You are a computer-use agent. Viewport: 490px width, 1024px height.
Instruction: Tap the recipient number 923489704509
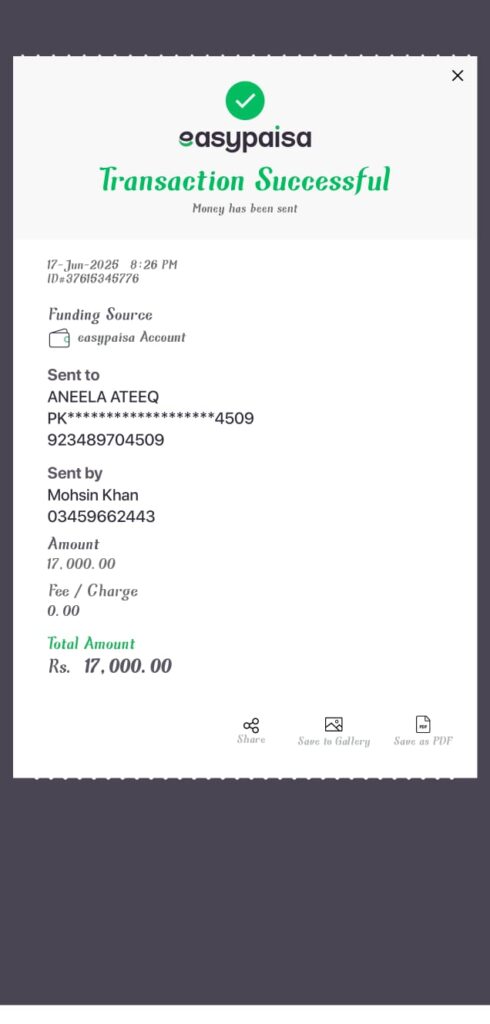[x=106, y=440]
